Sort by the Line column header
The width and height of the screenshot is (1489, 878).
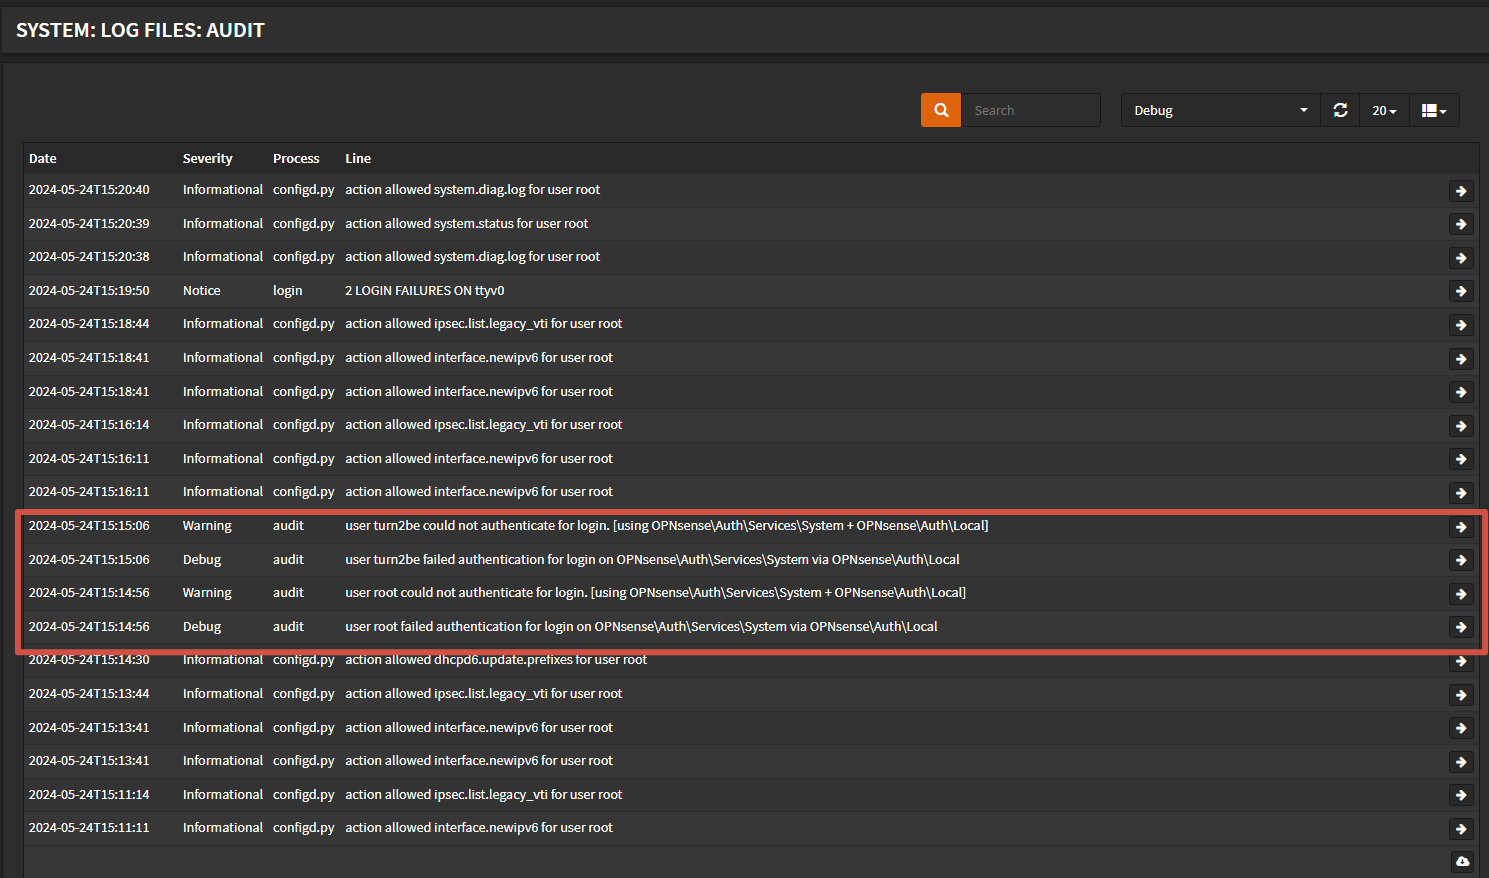pyautogui.click(x=358, y=158)
